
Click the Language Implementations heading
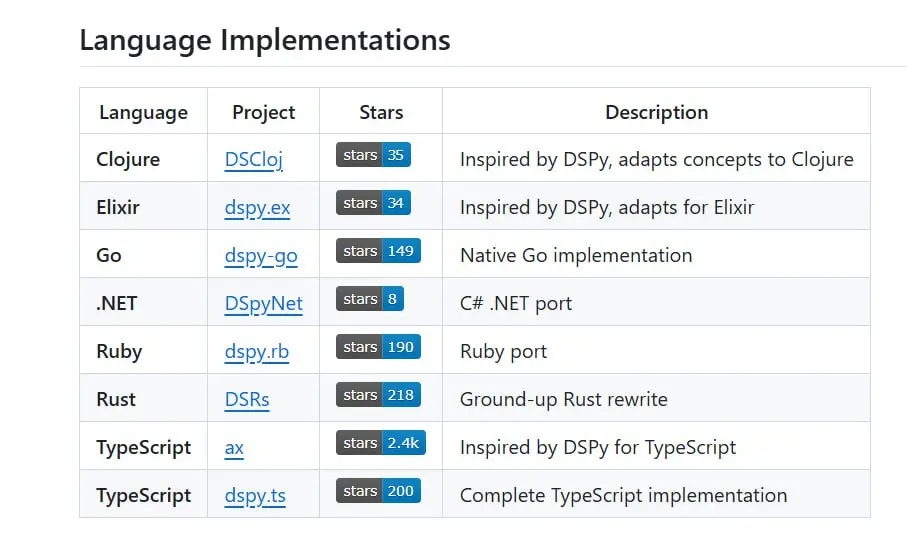click(x=265, y=40)
